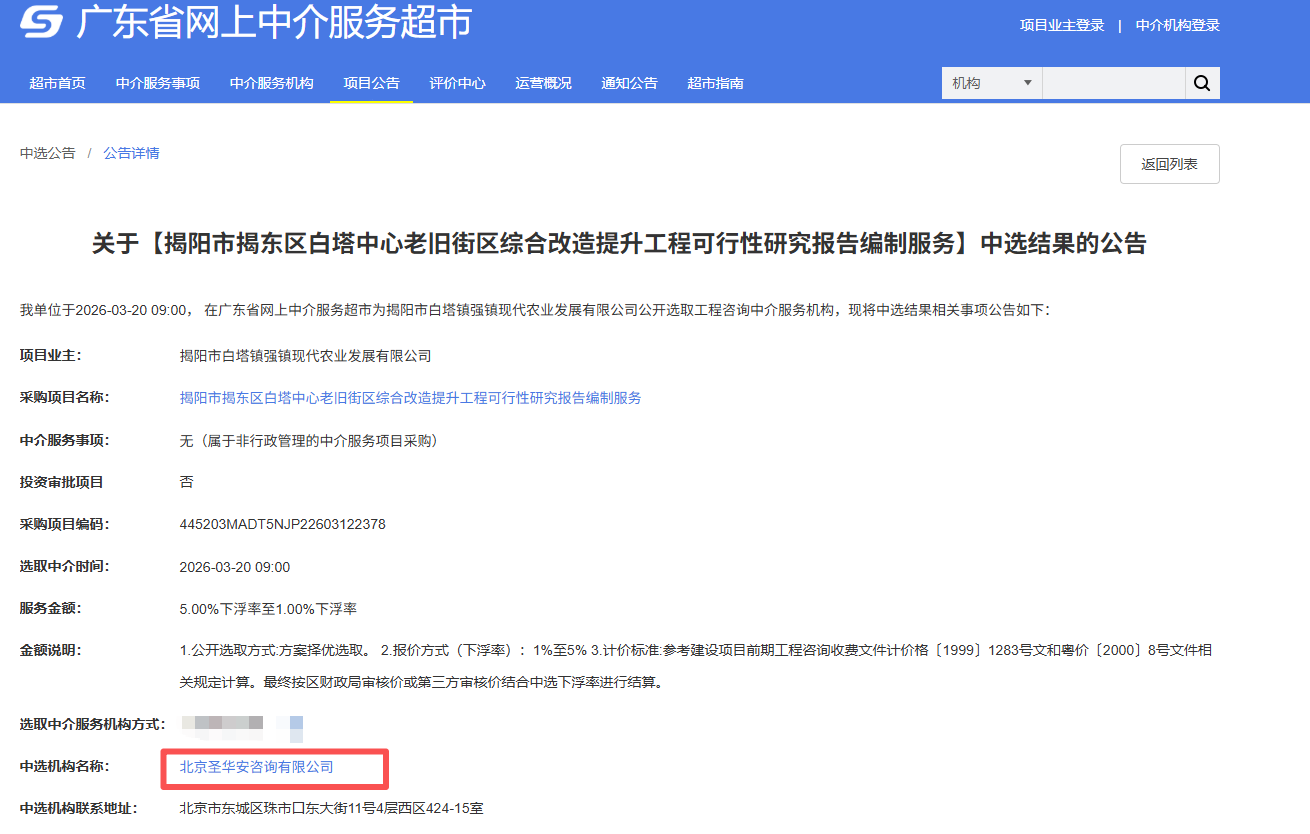The image size is (1310, 834).
Task: Click the 服务金额: field label
Action: [x=51, y=609]
